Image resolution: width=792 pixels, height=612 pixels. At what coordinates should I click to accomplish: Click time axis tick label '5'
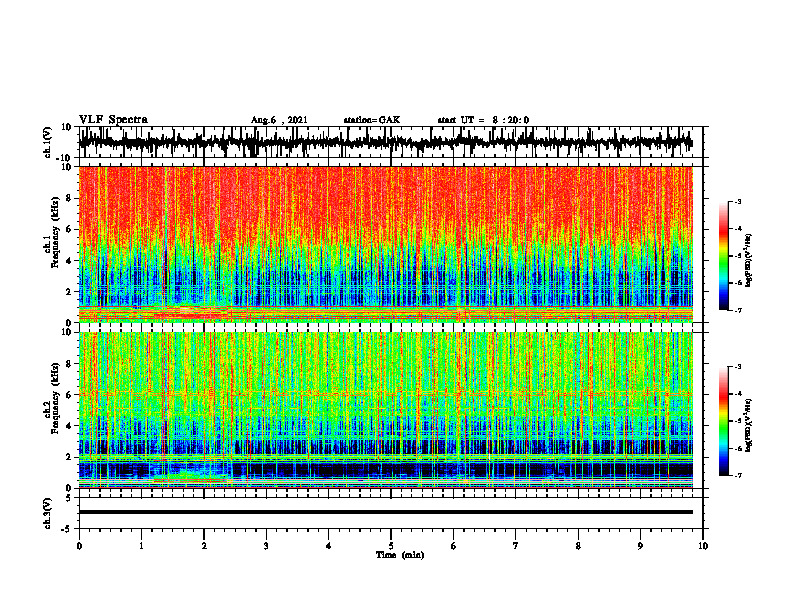pos(391,546)
